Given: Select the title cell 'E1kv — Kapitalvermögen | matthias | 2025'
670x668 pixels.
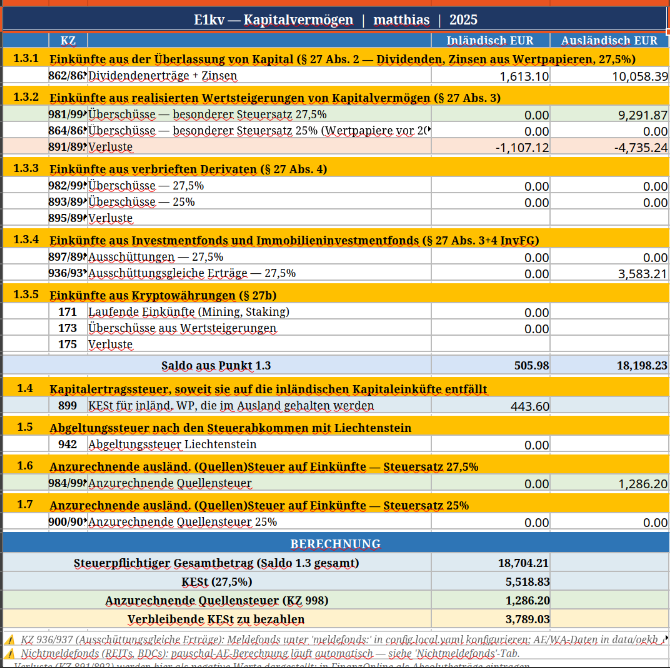Looking at the screenshot, I should pyautogui.click(x=335, y=20).
